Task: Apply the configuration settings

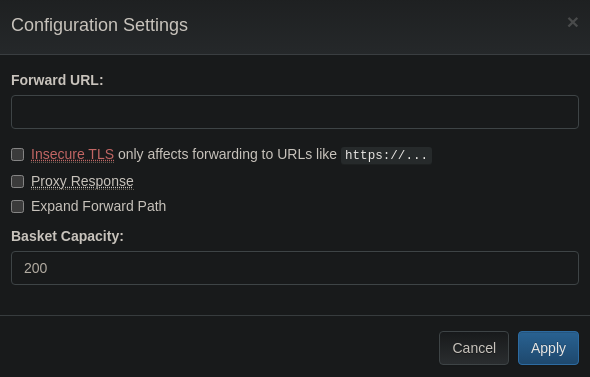Action: tap(548, 348)
